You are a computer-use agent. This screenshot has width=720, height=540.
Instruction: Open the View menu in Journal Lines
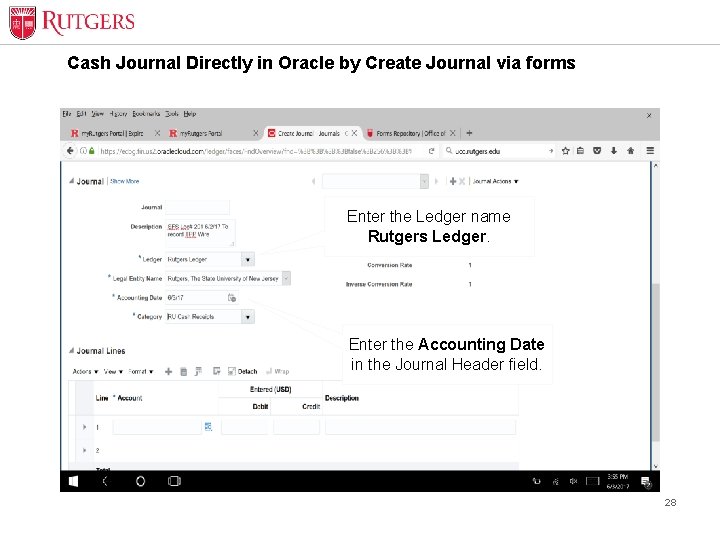click(x=113, y=371)
